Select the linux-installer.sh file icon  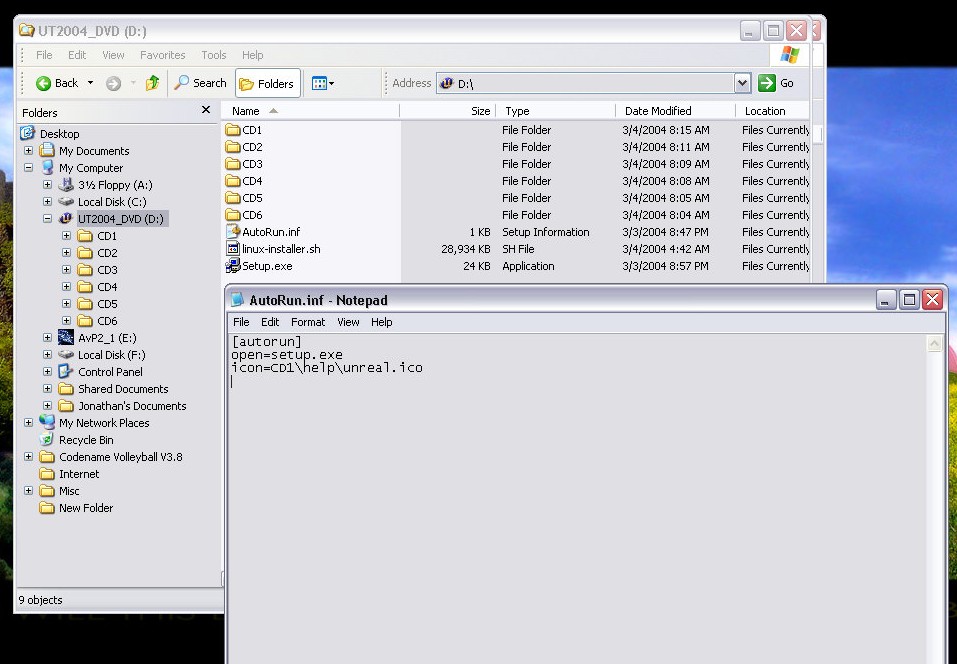233,248
